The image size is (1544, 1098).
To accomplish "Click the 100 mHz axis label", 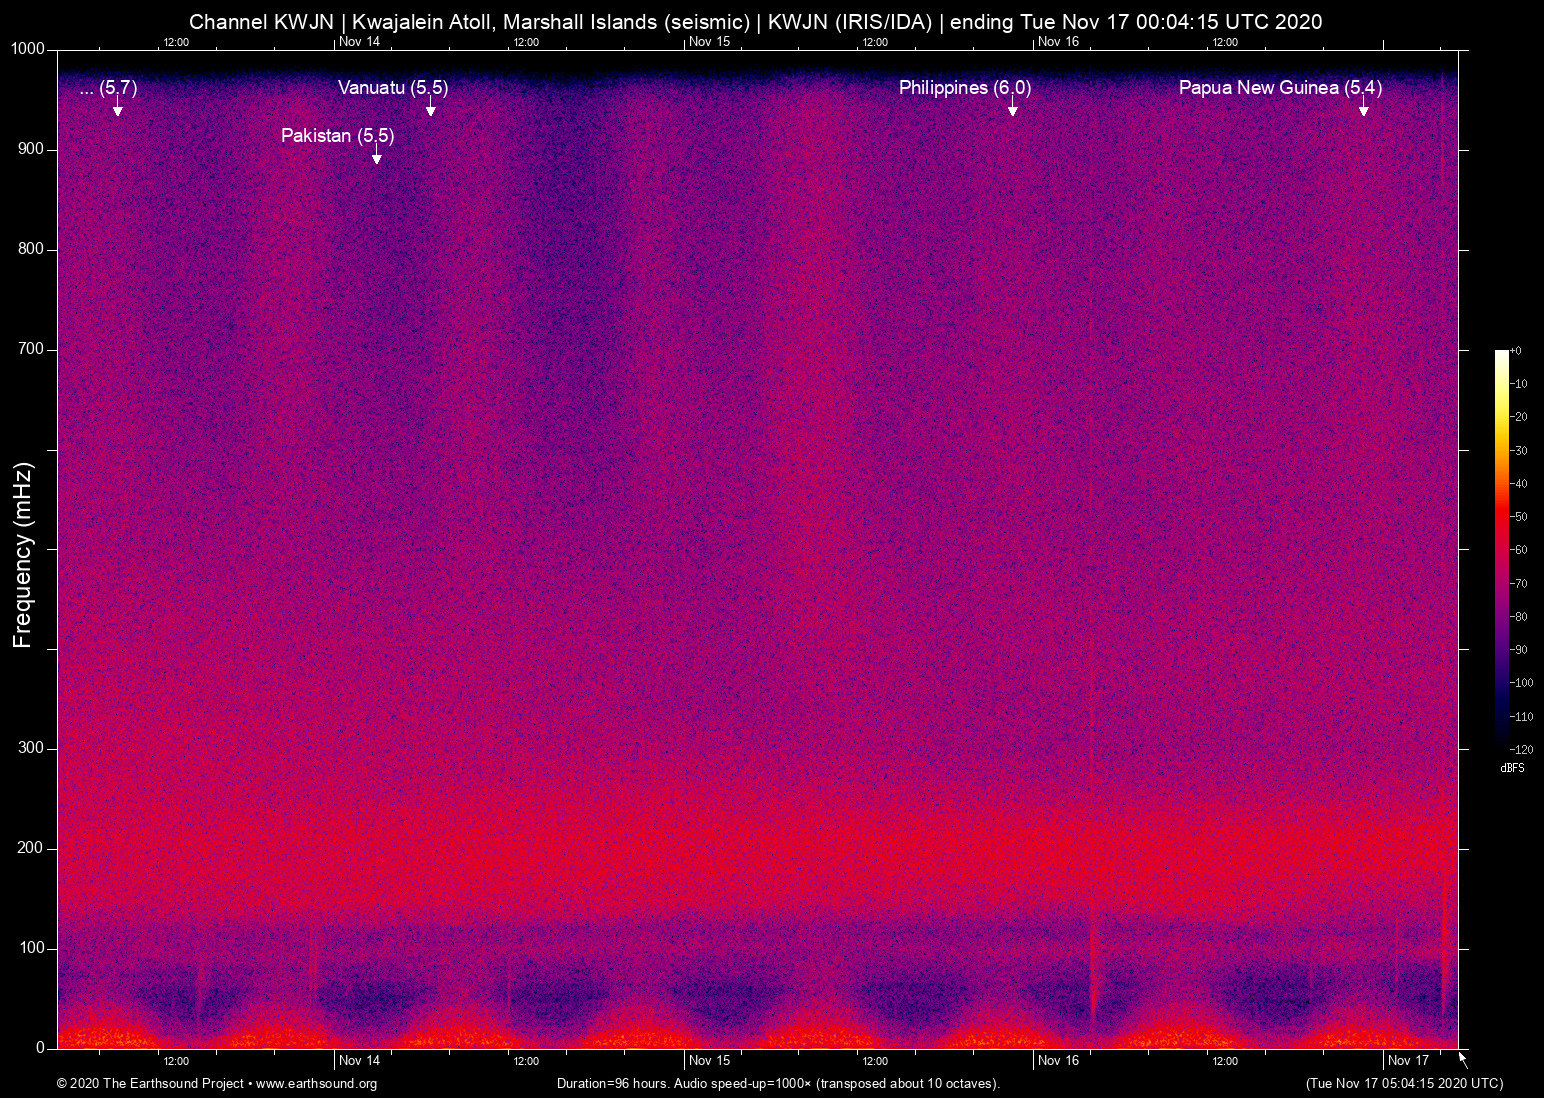I will (35, 945).
